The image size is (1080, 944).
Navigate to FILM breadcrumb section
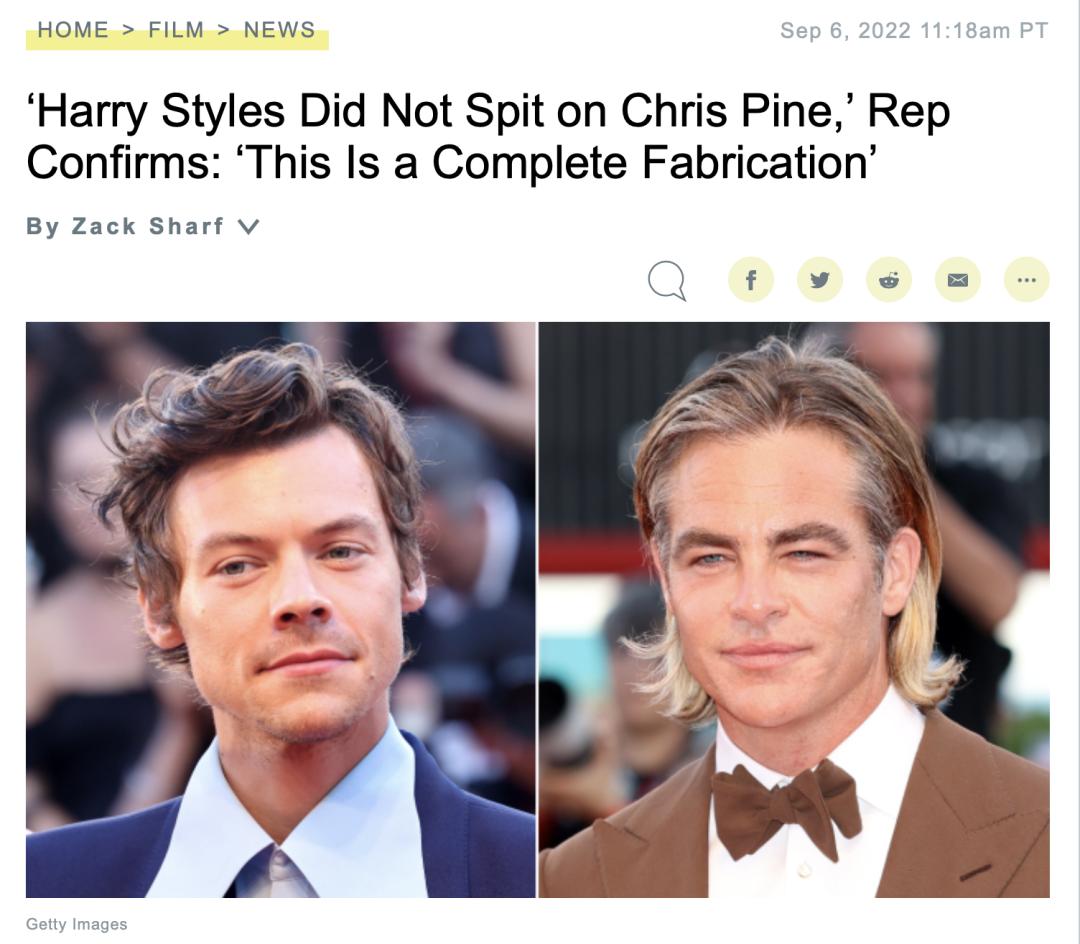pyautogui.click(x=176, y=30)
